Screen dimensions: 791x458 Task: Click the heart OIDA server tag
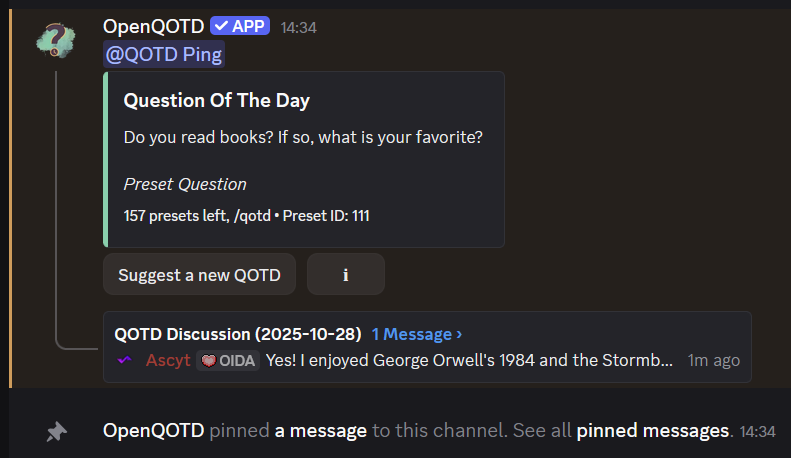228,360
